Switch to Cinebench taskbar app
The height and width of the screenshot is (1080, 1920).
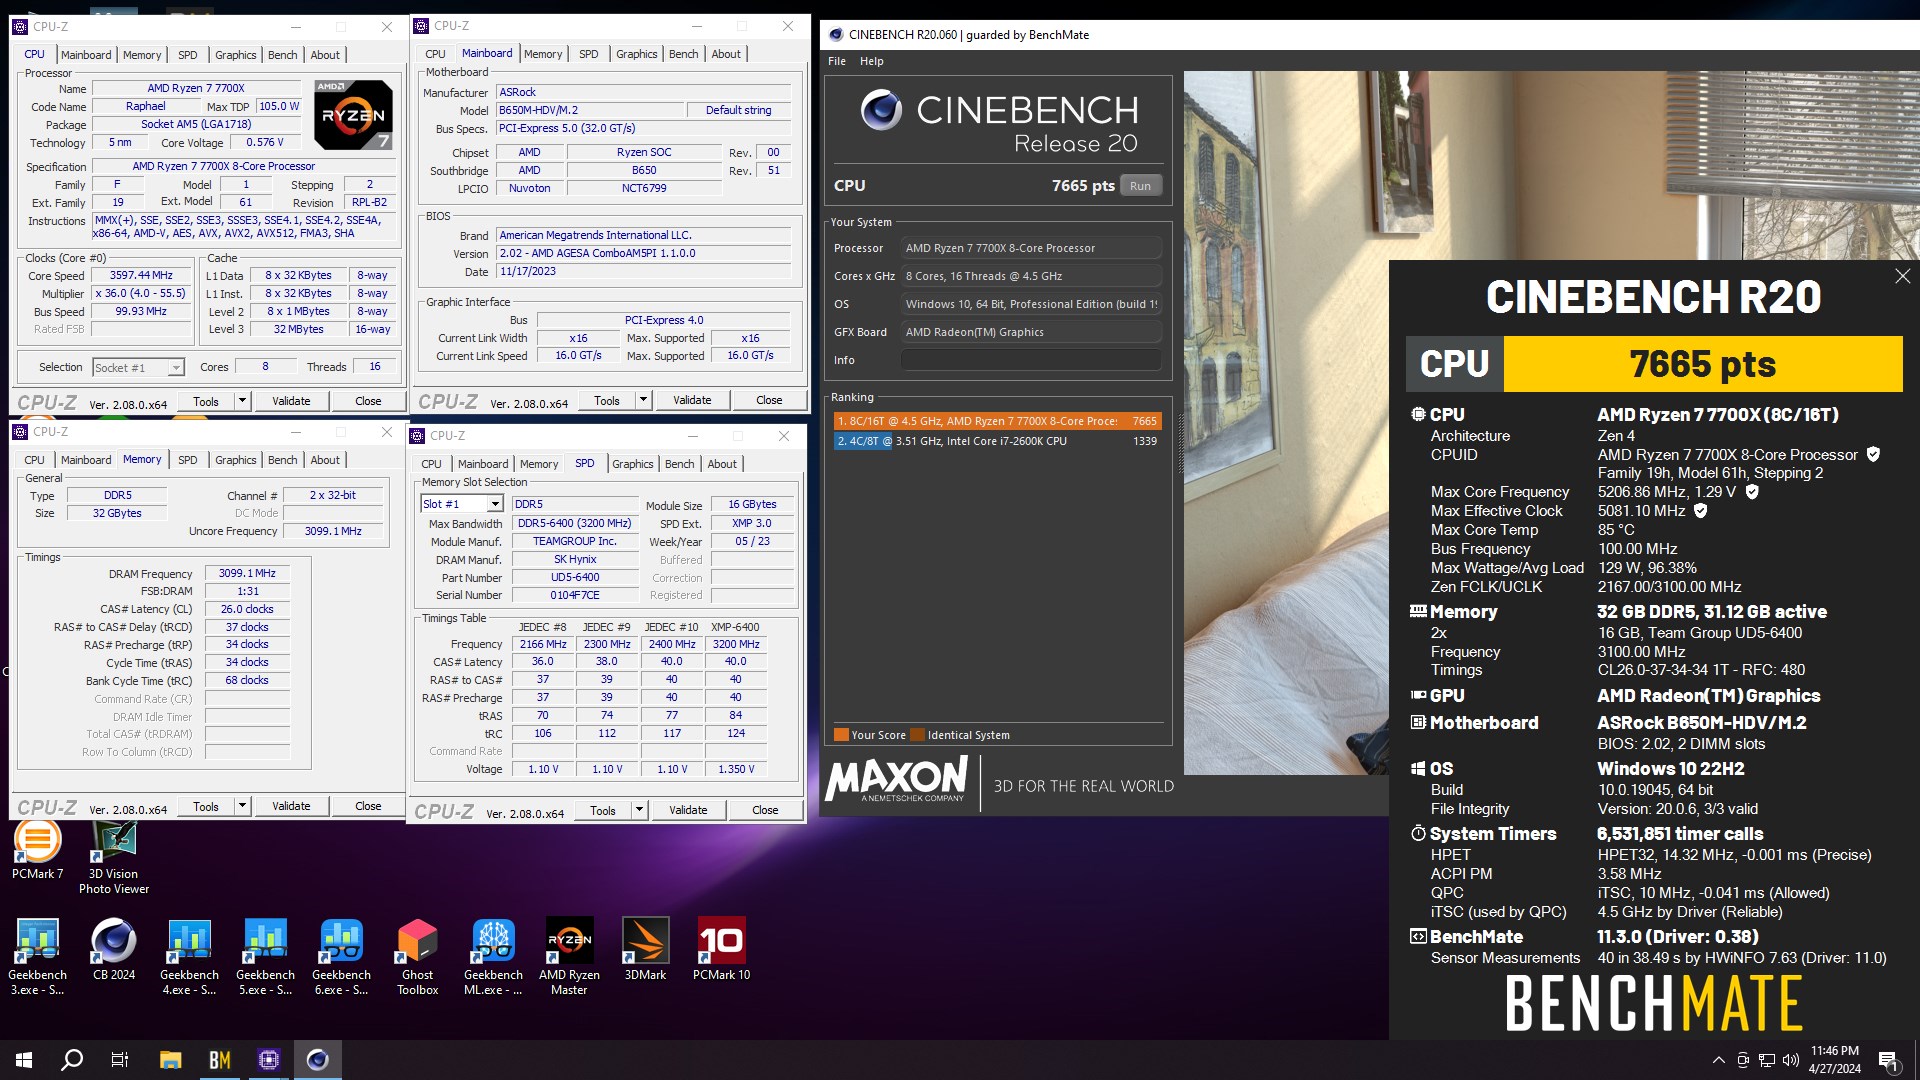[317, 1060]
